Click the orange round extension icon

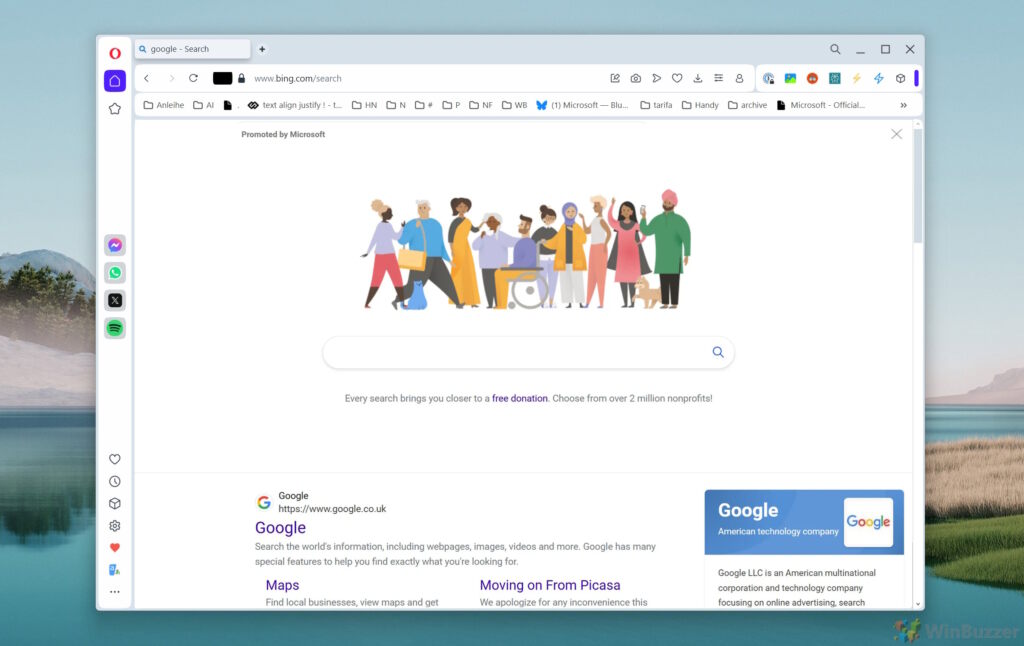coord(812,78)
